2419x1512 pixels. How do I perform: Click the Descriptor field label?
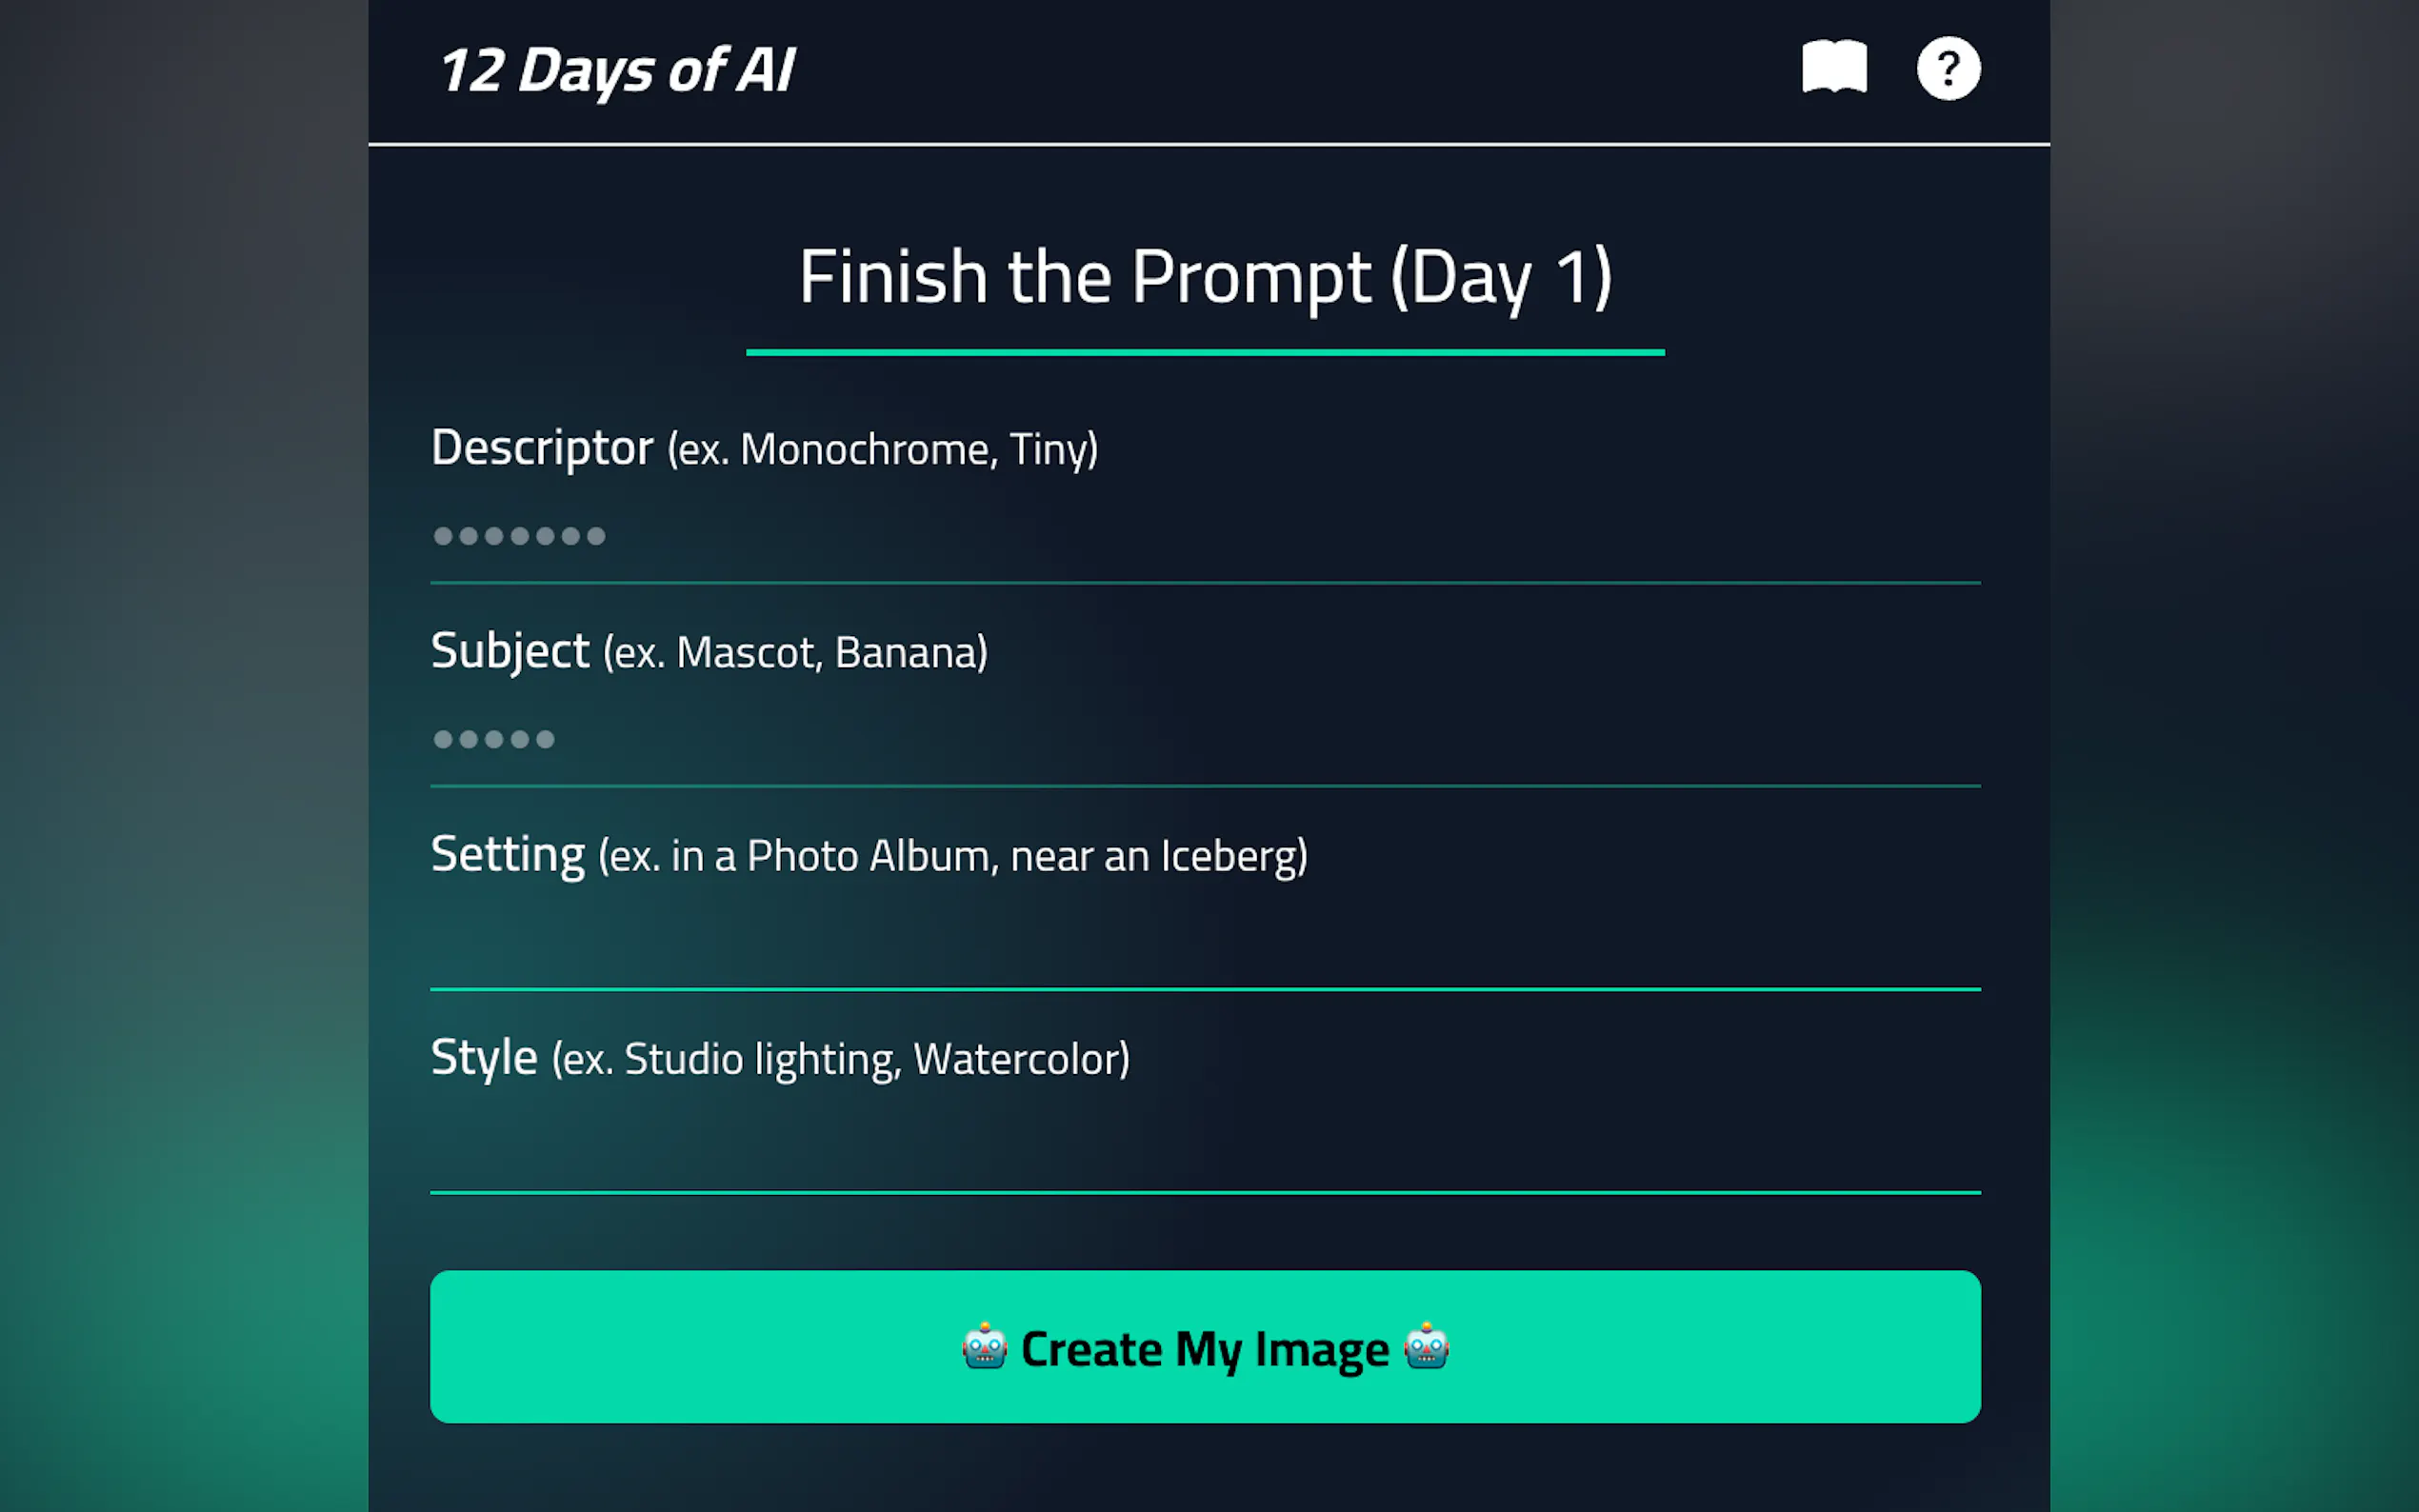[542, 448]
